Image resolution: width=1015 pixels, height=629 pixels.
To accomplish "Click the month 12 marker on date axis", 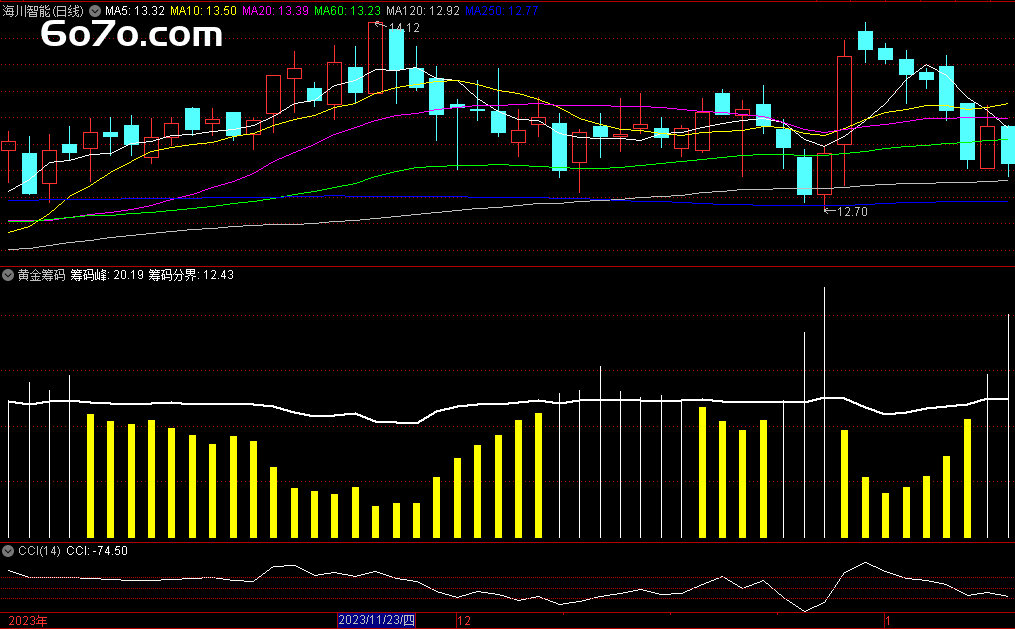I will 464,621.
